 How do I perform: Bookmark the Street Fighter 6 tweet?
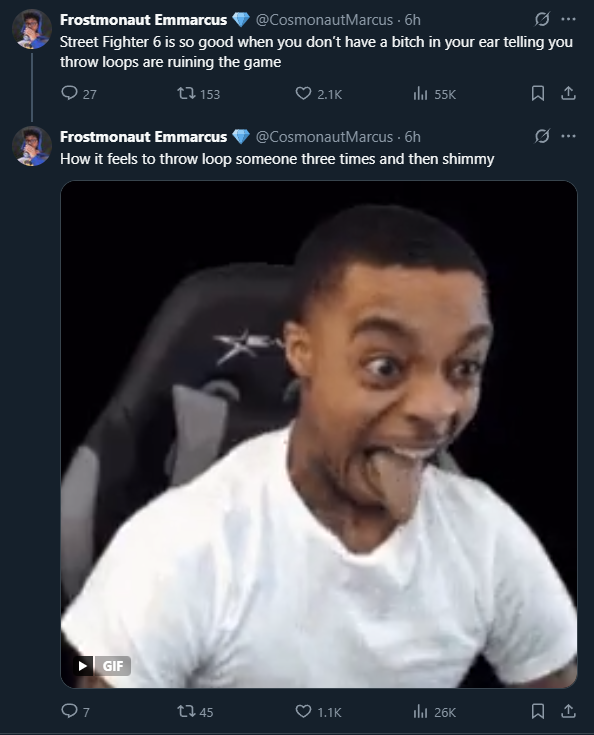pyautogui.click(x=538, y=93)
